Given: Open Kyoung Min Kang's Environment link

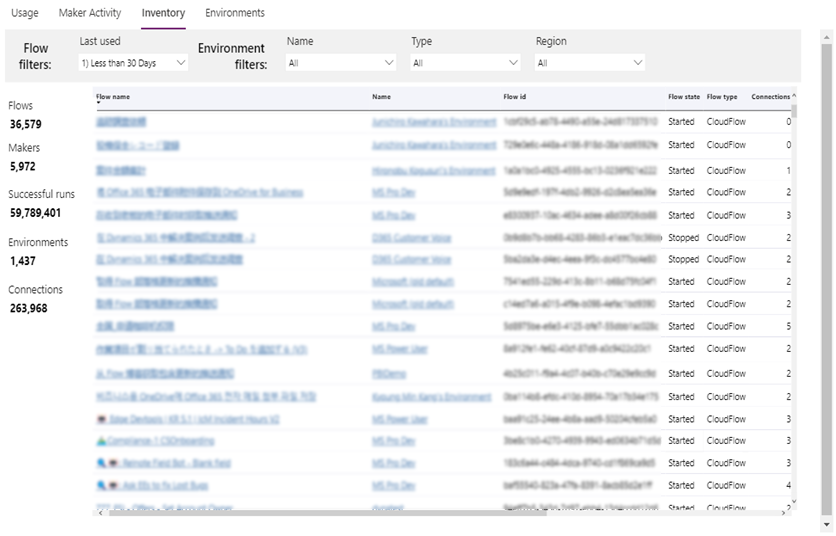Looking at the screenshot, I should click(431, 397).
